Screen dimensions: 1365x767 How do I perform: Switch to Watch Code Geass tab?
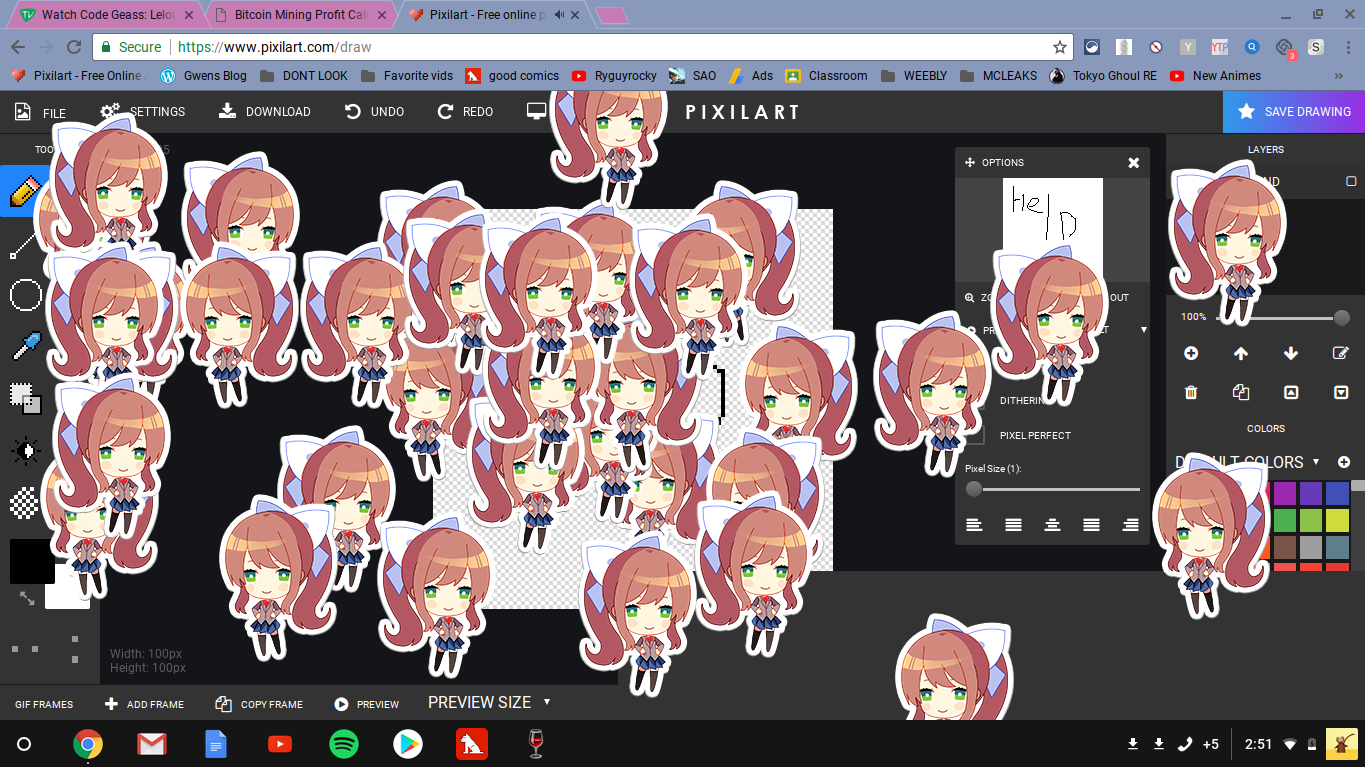107,15
